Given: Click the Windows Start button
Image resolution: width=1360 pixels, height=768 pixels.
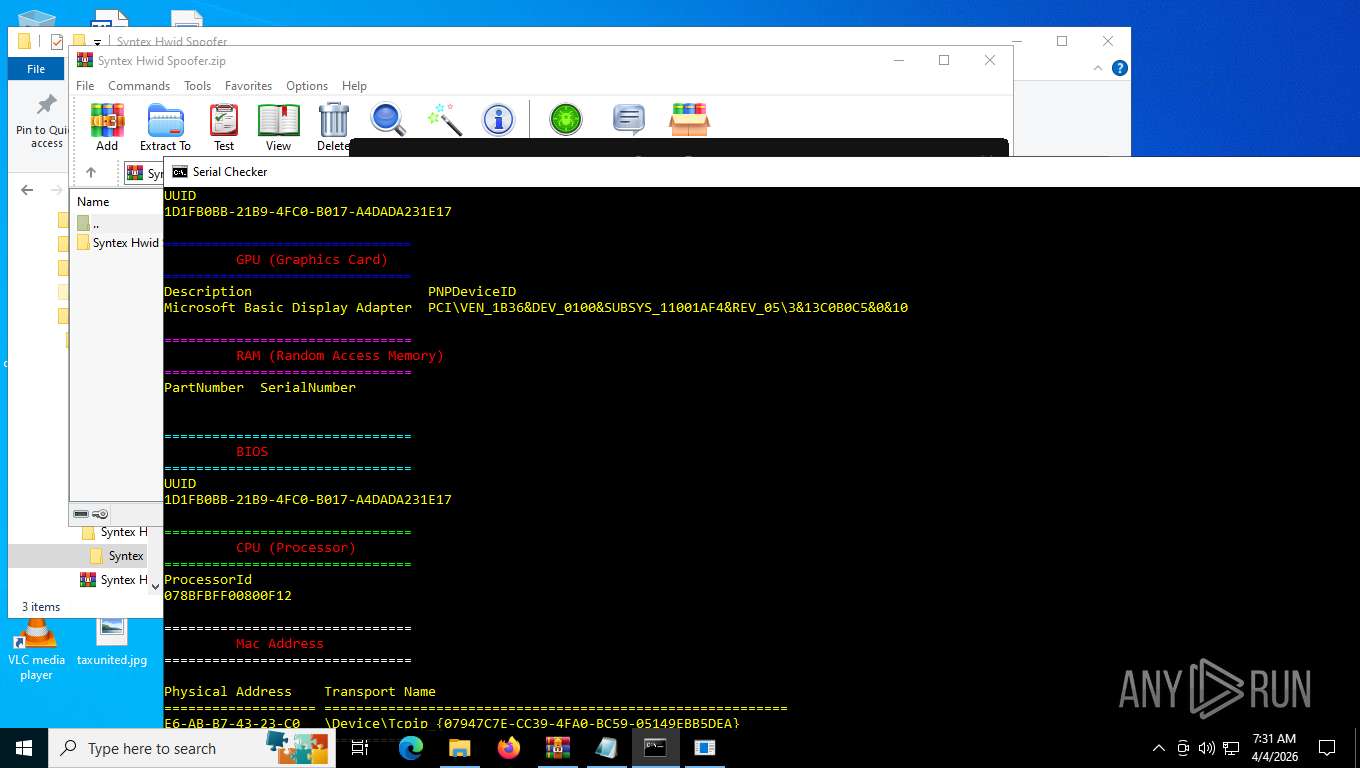Looking at the screenshot, I should click(x=24, y=748).
